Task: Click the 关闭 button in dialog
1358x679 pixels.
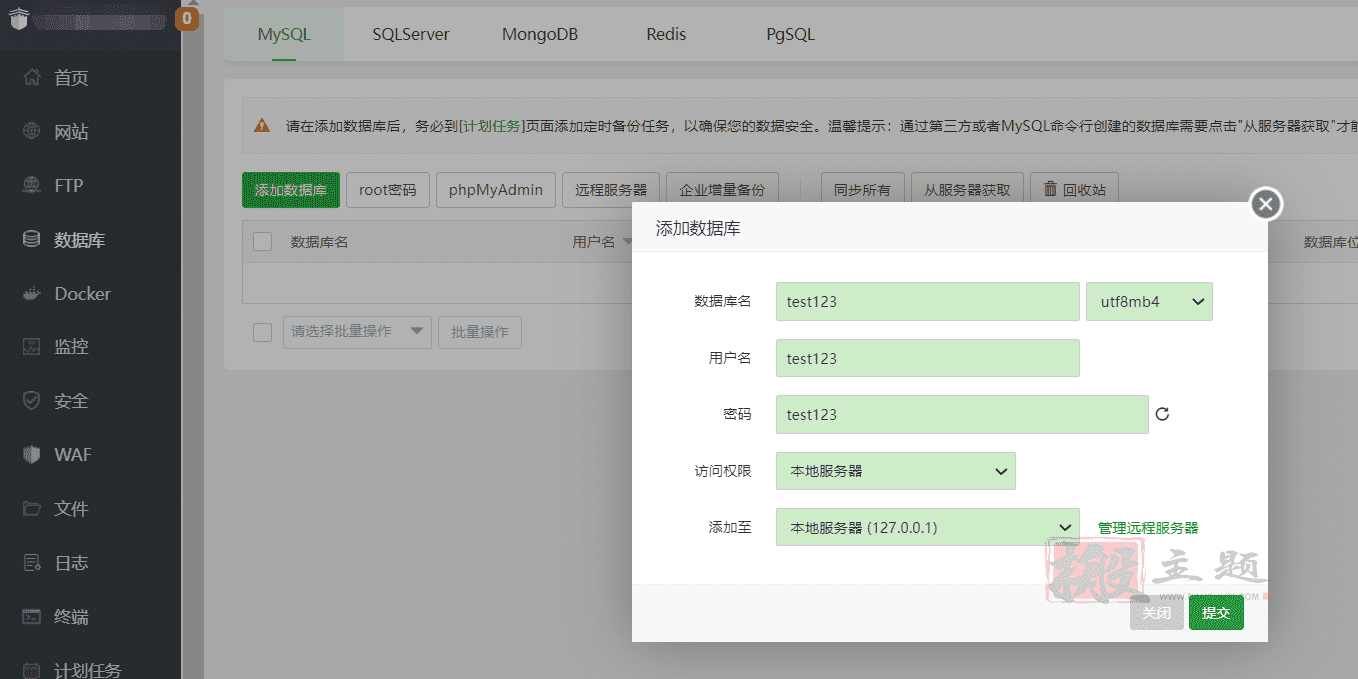Action: pyautogui.click(x=1157, y=613)
